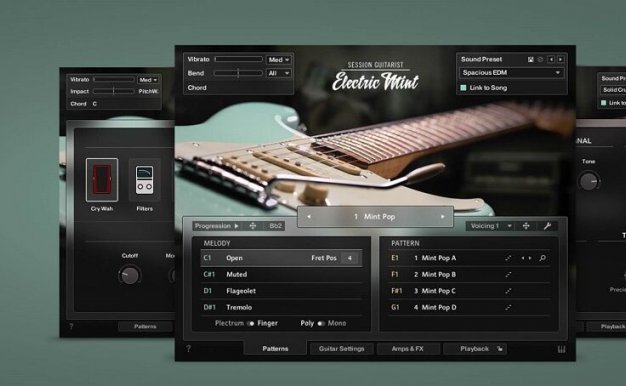
Task: Click the circular reset icon beside Sound Preset
Action: click(541, 59)
